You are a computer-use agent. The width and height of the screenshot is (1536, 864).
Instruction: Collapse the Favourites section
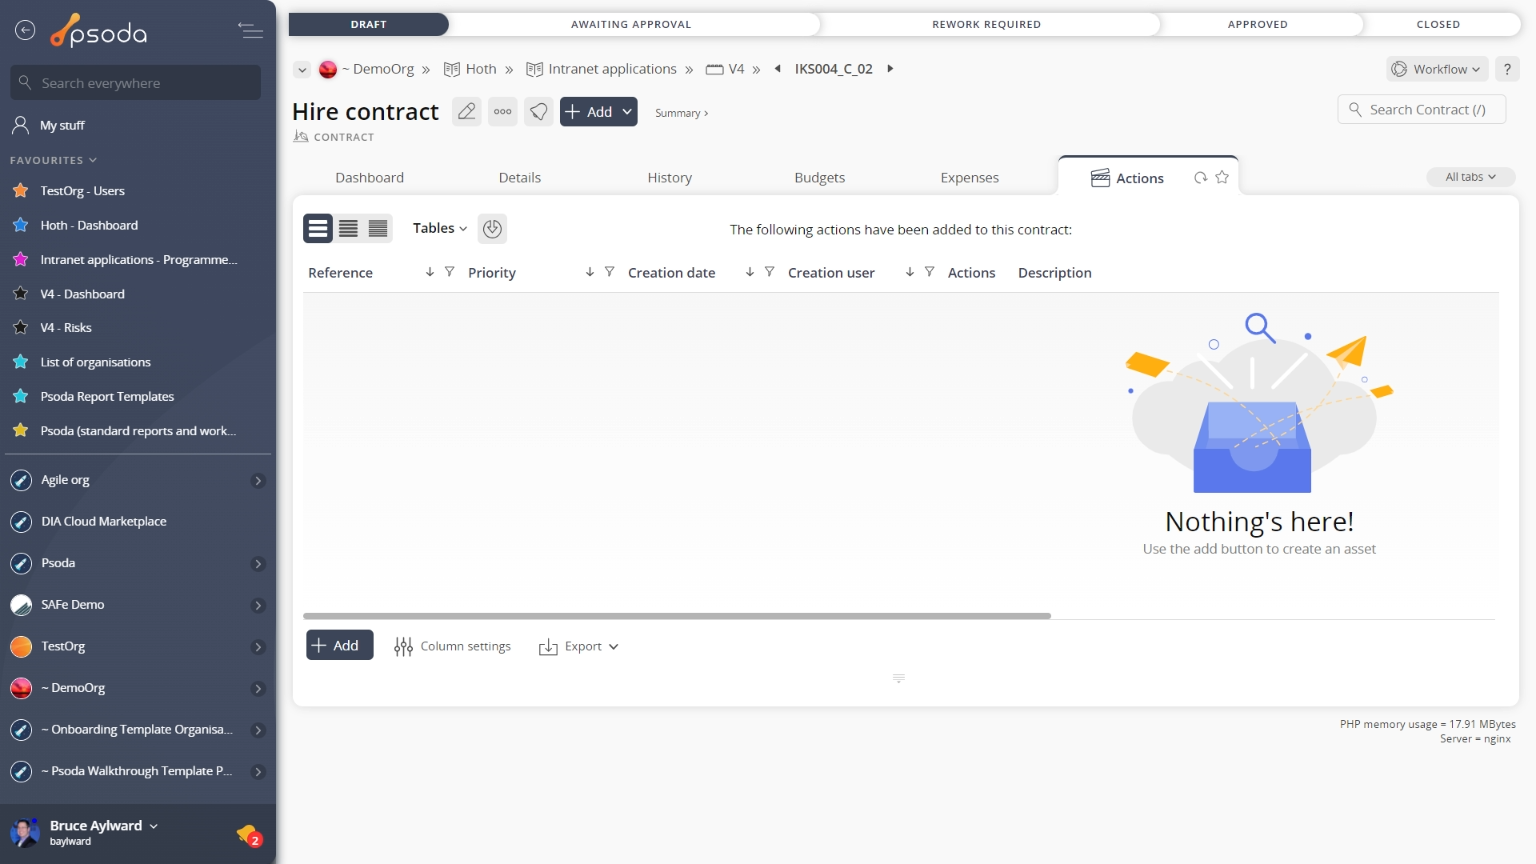tap(53, 160)
